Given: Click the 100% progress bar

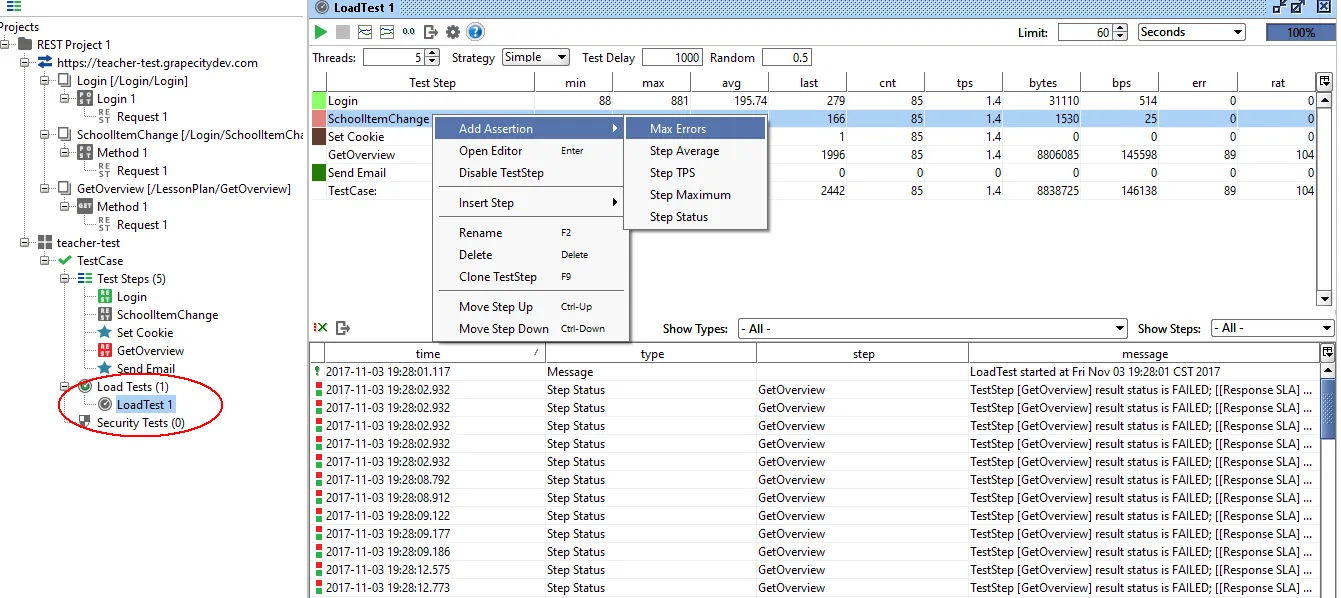Looking at the screenshot, I should tap(1300, 32).
